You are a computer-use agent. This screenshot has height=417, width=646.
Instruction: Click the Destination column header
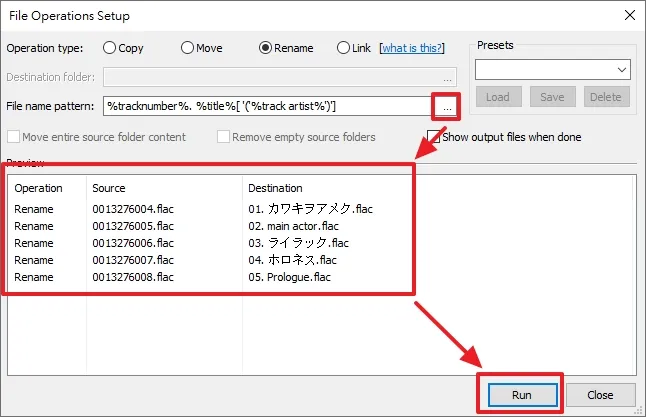(x=275, y=188)
